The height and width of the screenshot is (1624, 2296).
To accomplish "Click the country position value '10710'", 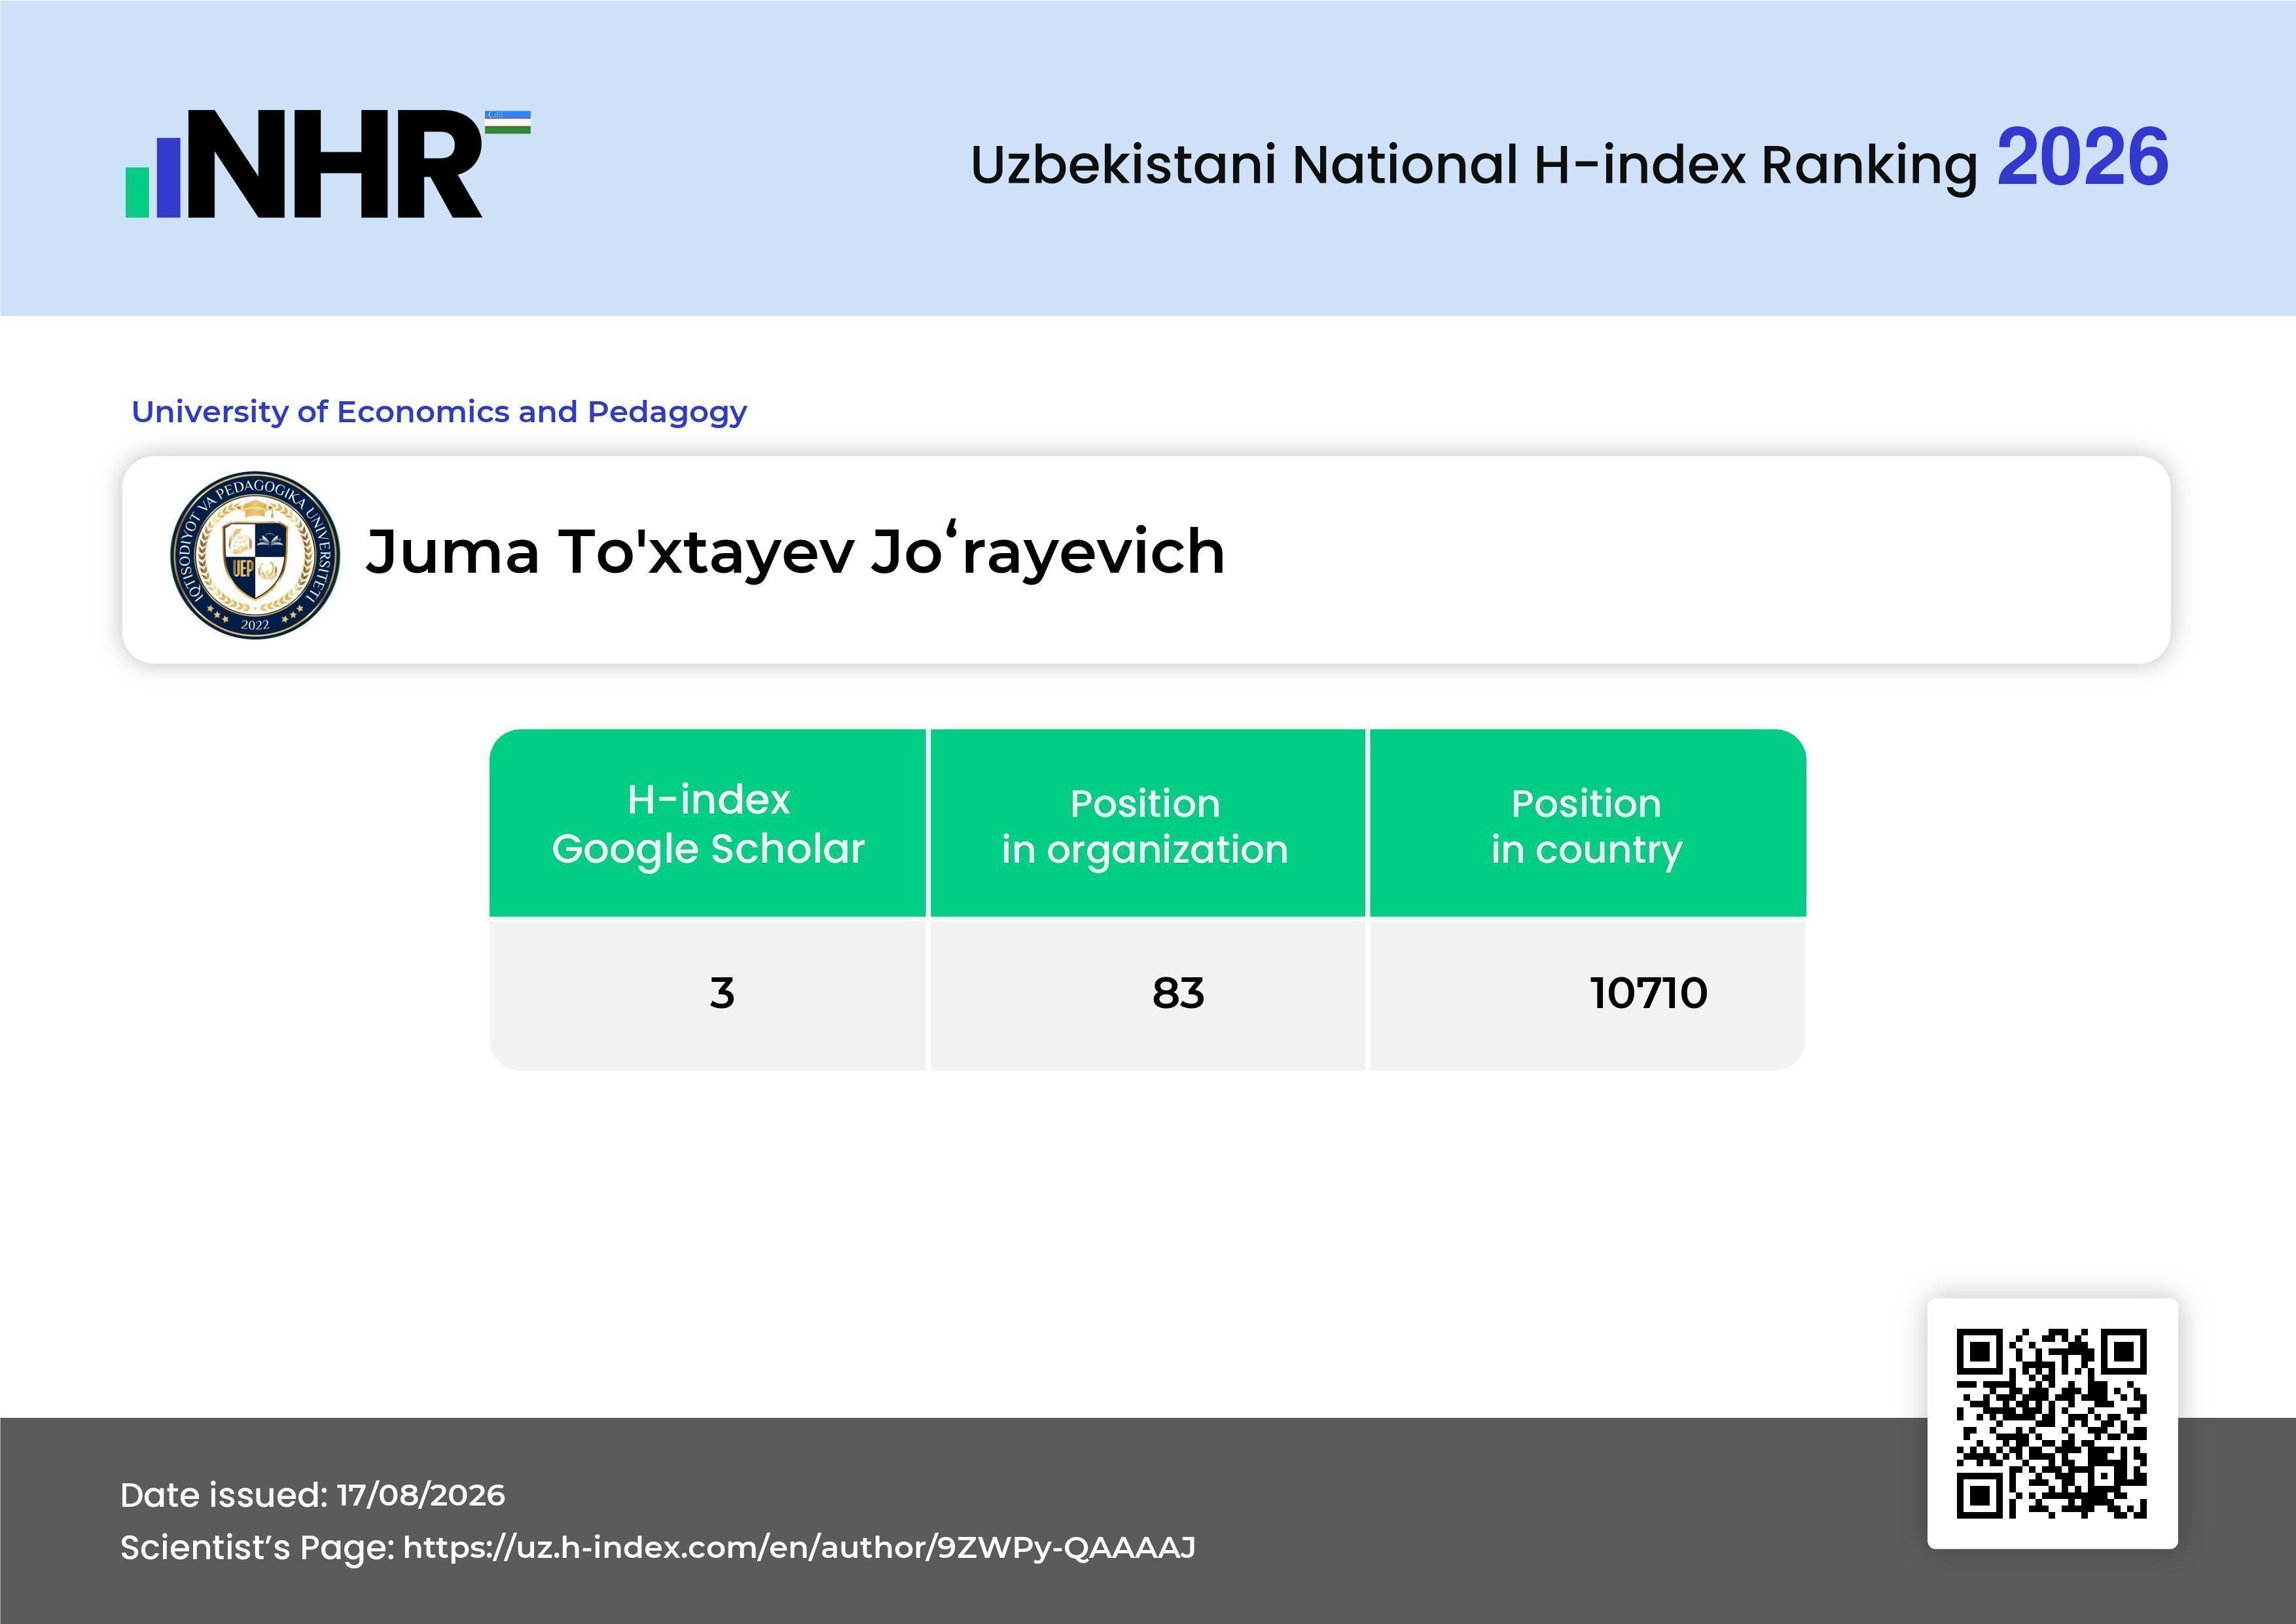I will click(1649, 993).
